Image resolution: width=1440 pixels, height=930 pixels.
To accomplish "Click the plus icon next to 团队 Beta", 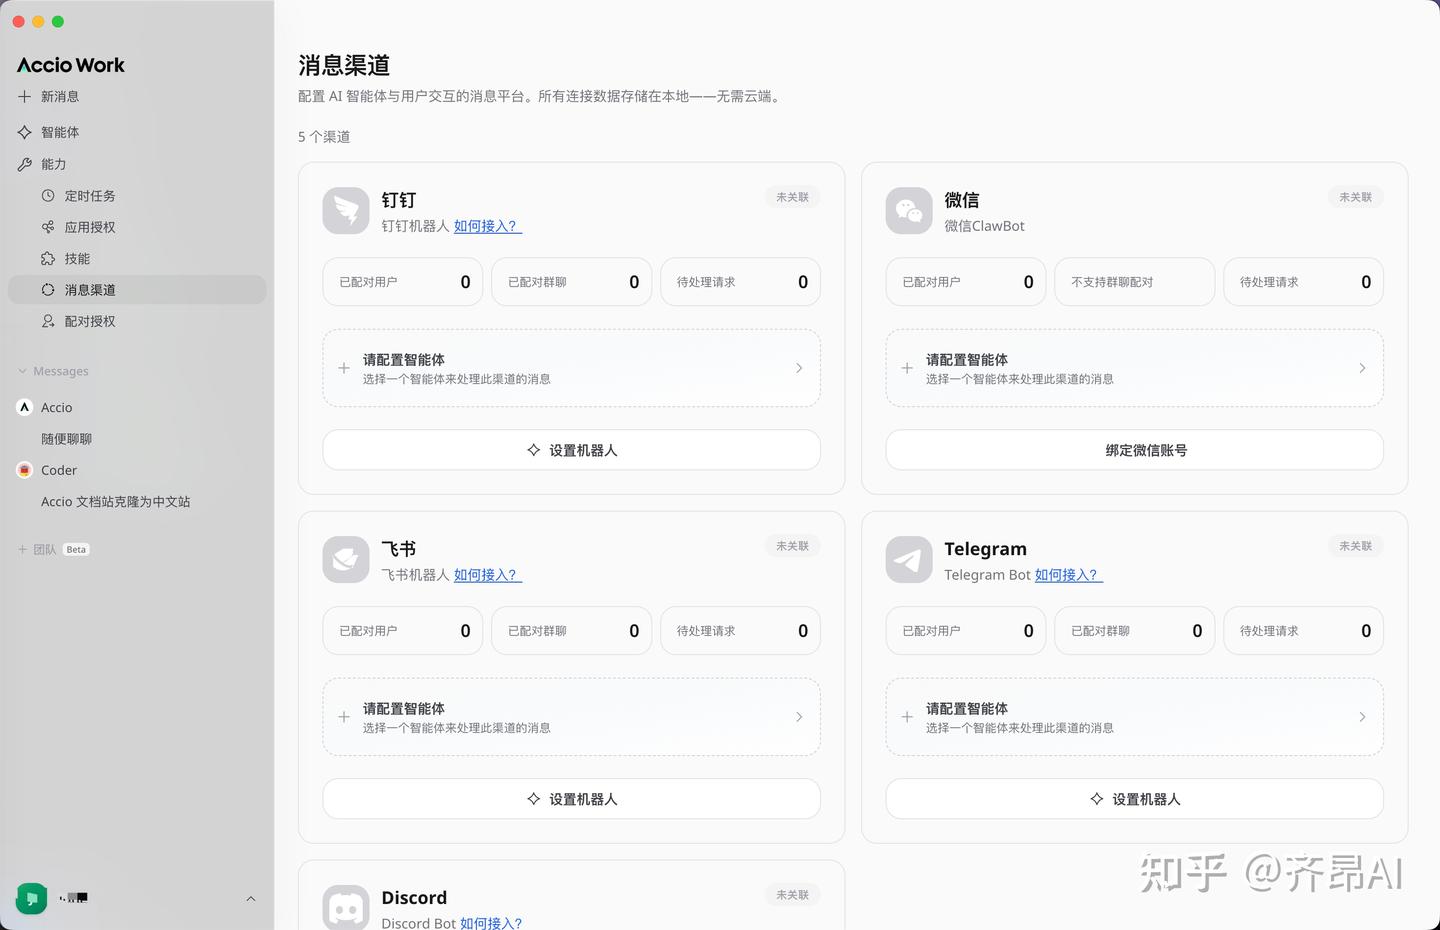I will coord(23,549).
